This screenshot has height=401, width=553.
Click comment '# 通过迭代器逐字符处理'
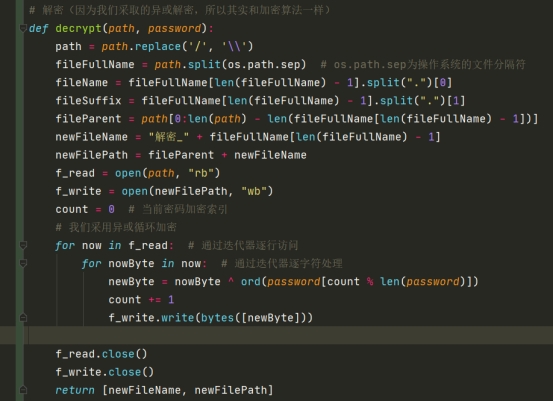pyautogui.click(x=282, y=263)
